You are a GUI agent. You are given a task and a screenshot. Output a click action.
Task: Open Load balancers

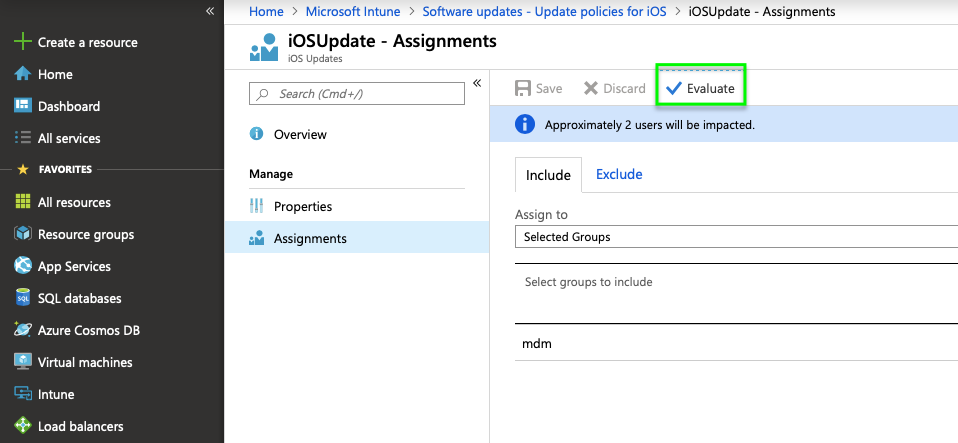pos(80,427)
